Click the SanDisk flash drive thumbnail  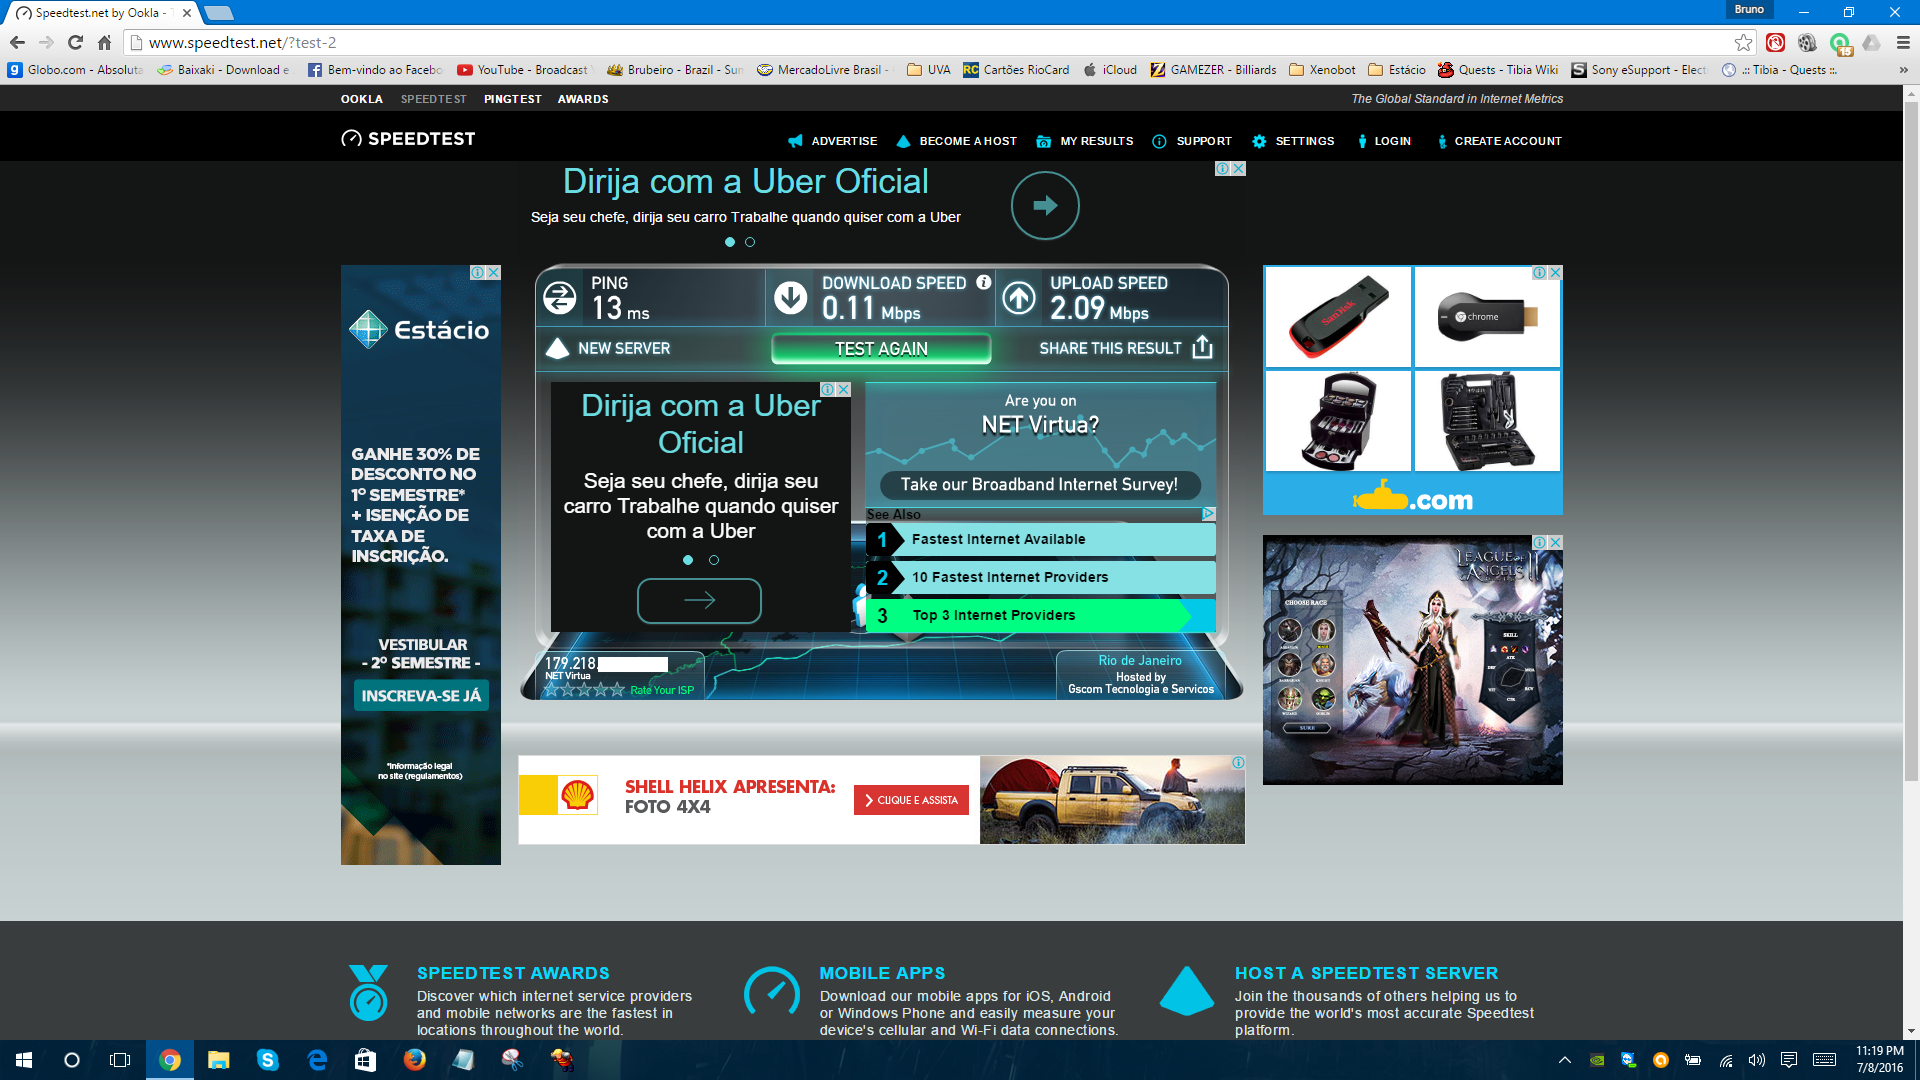(1338, 317)
